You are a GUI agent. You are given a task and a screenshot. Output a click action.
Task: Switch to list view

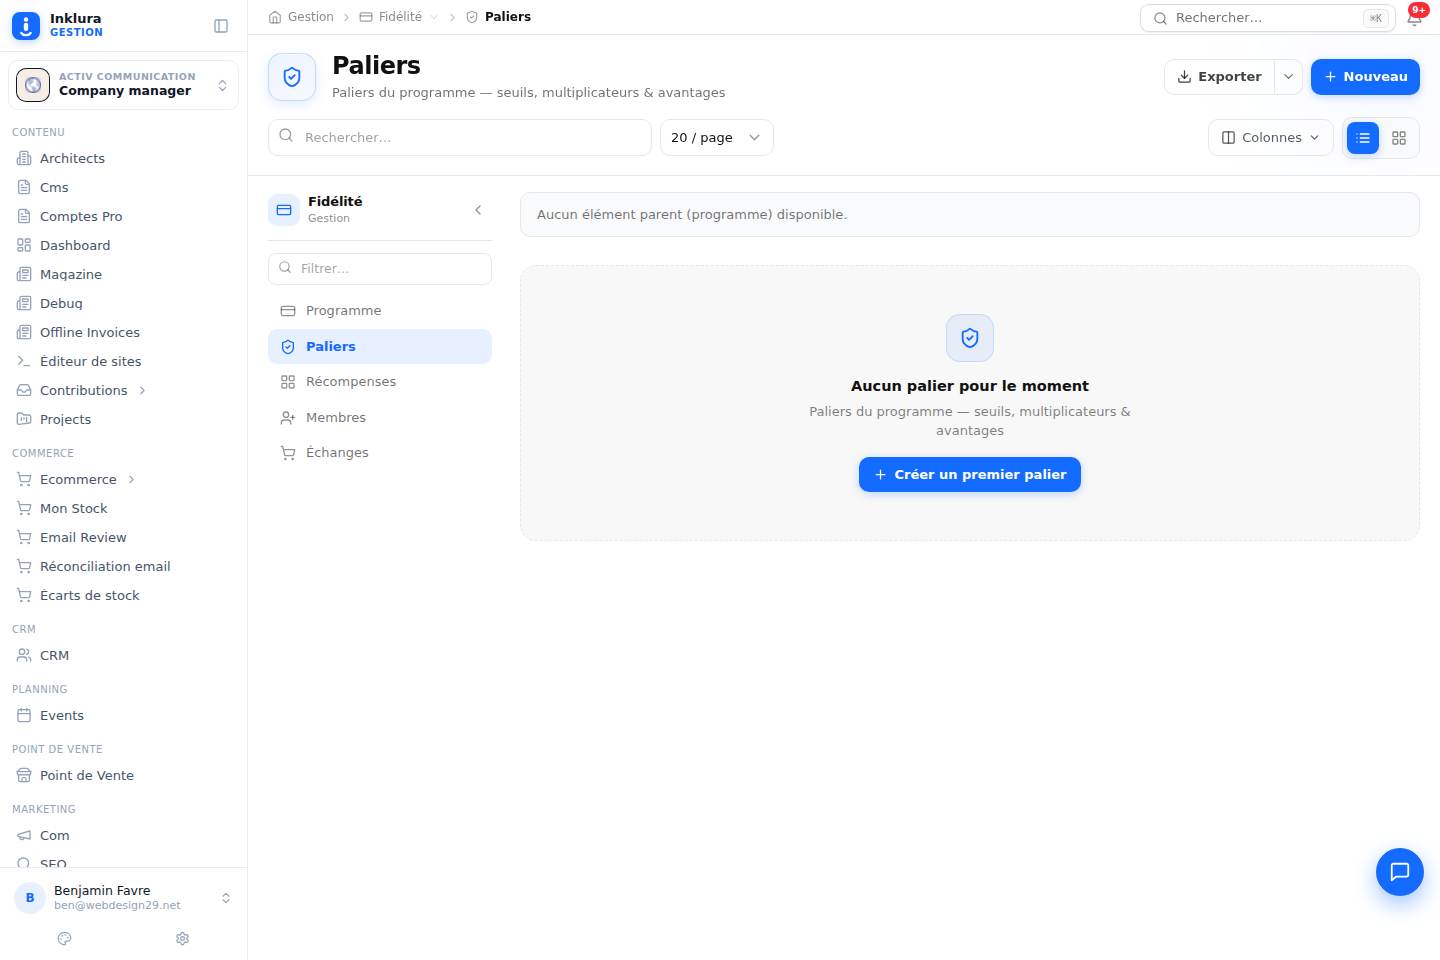coord(1362,138)
